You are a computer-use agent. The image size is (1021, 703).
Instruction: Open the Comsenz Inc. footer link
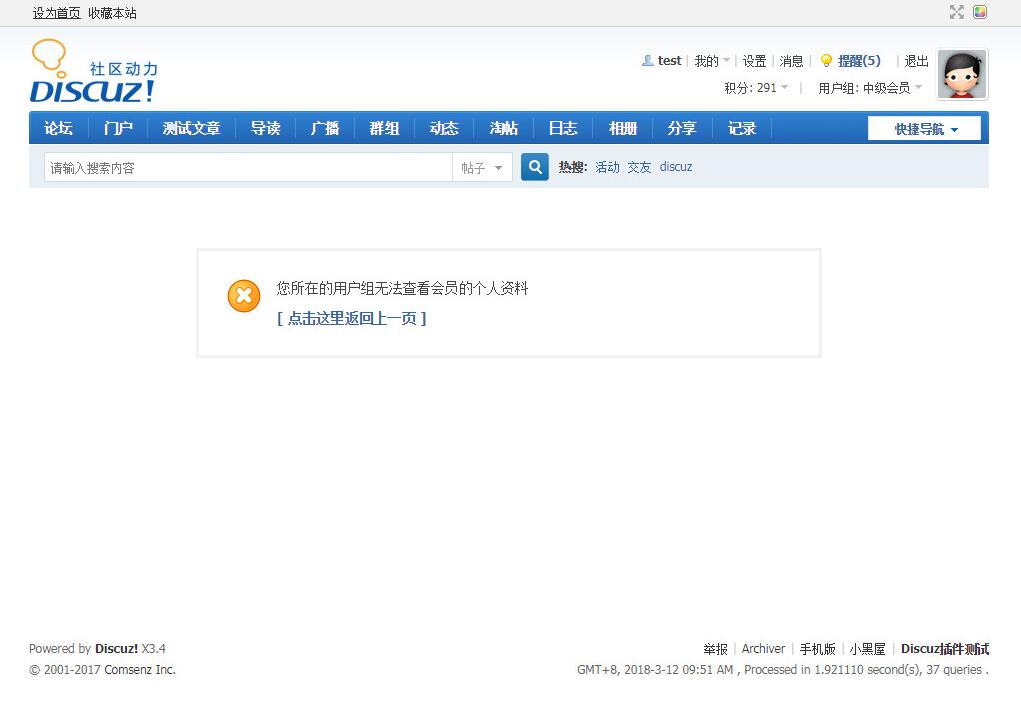coord(140,669)
